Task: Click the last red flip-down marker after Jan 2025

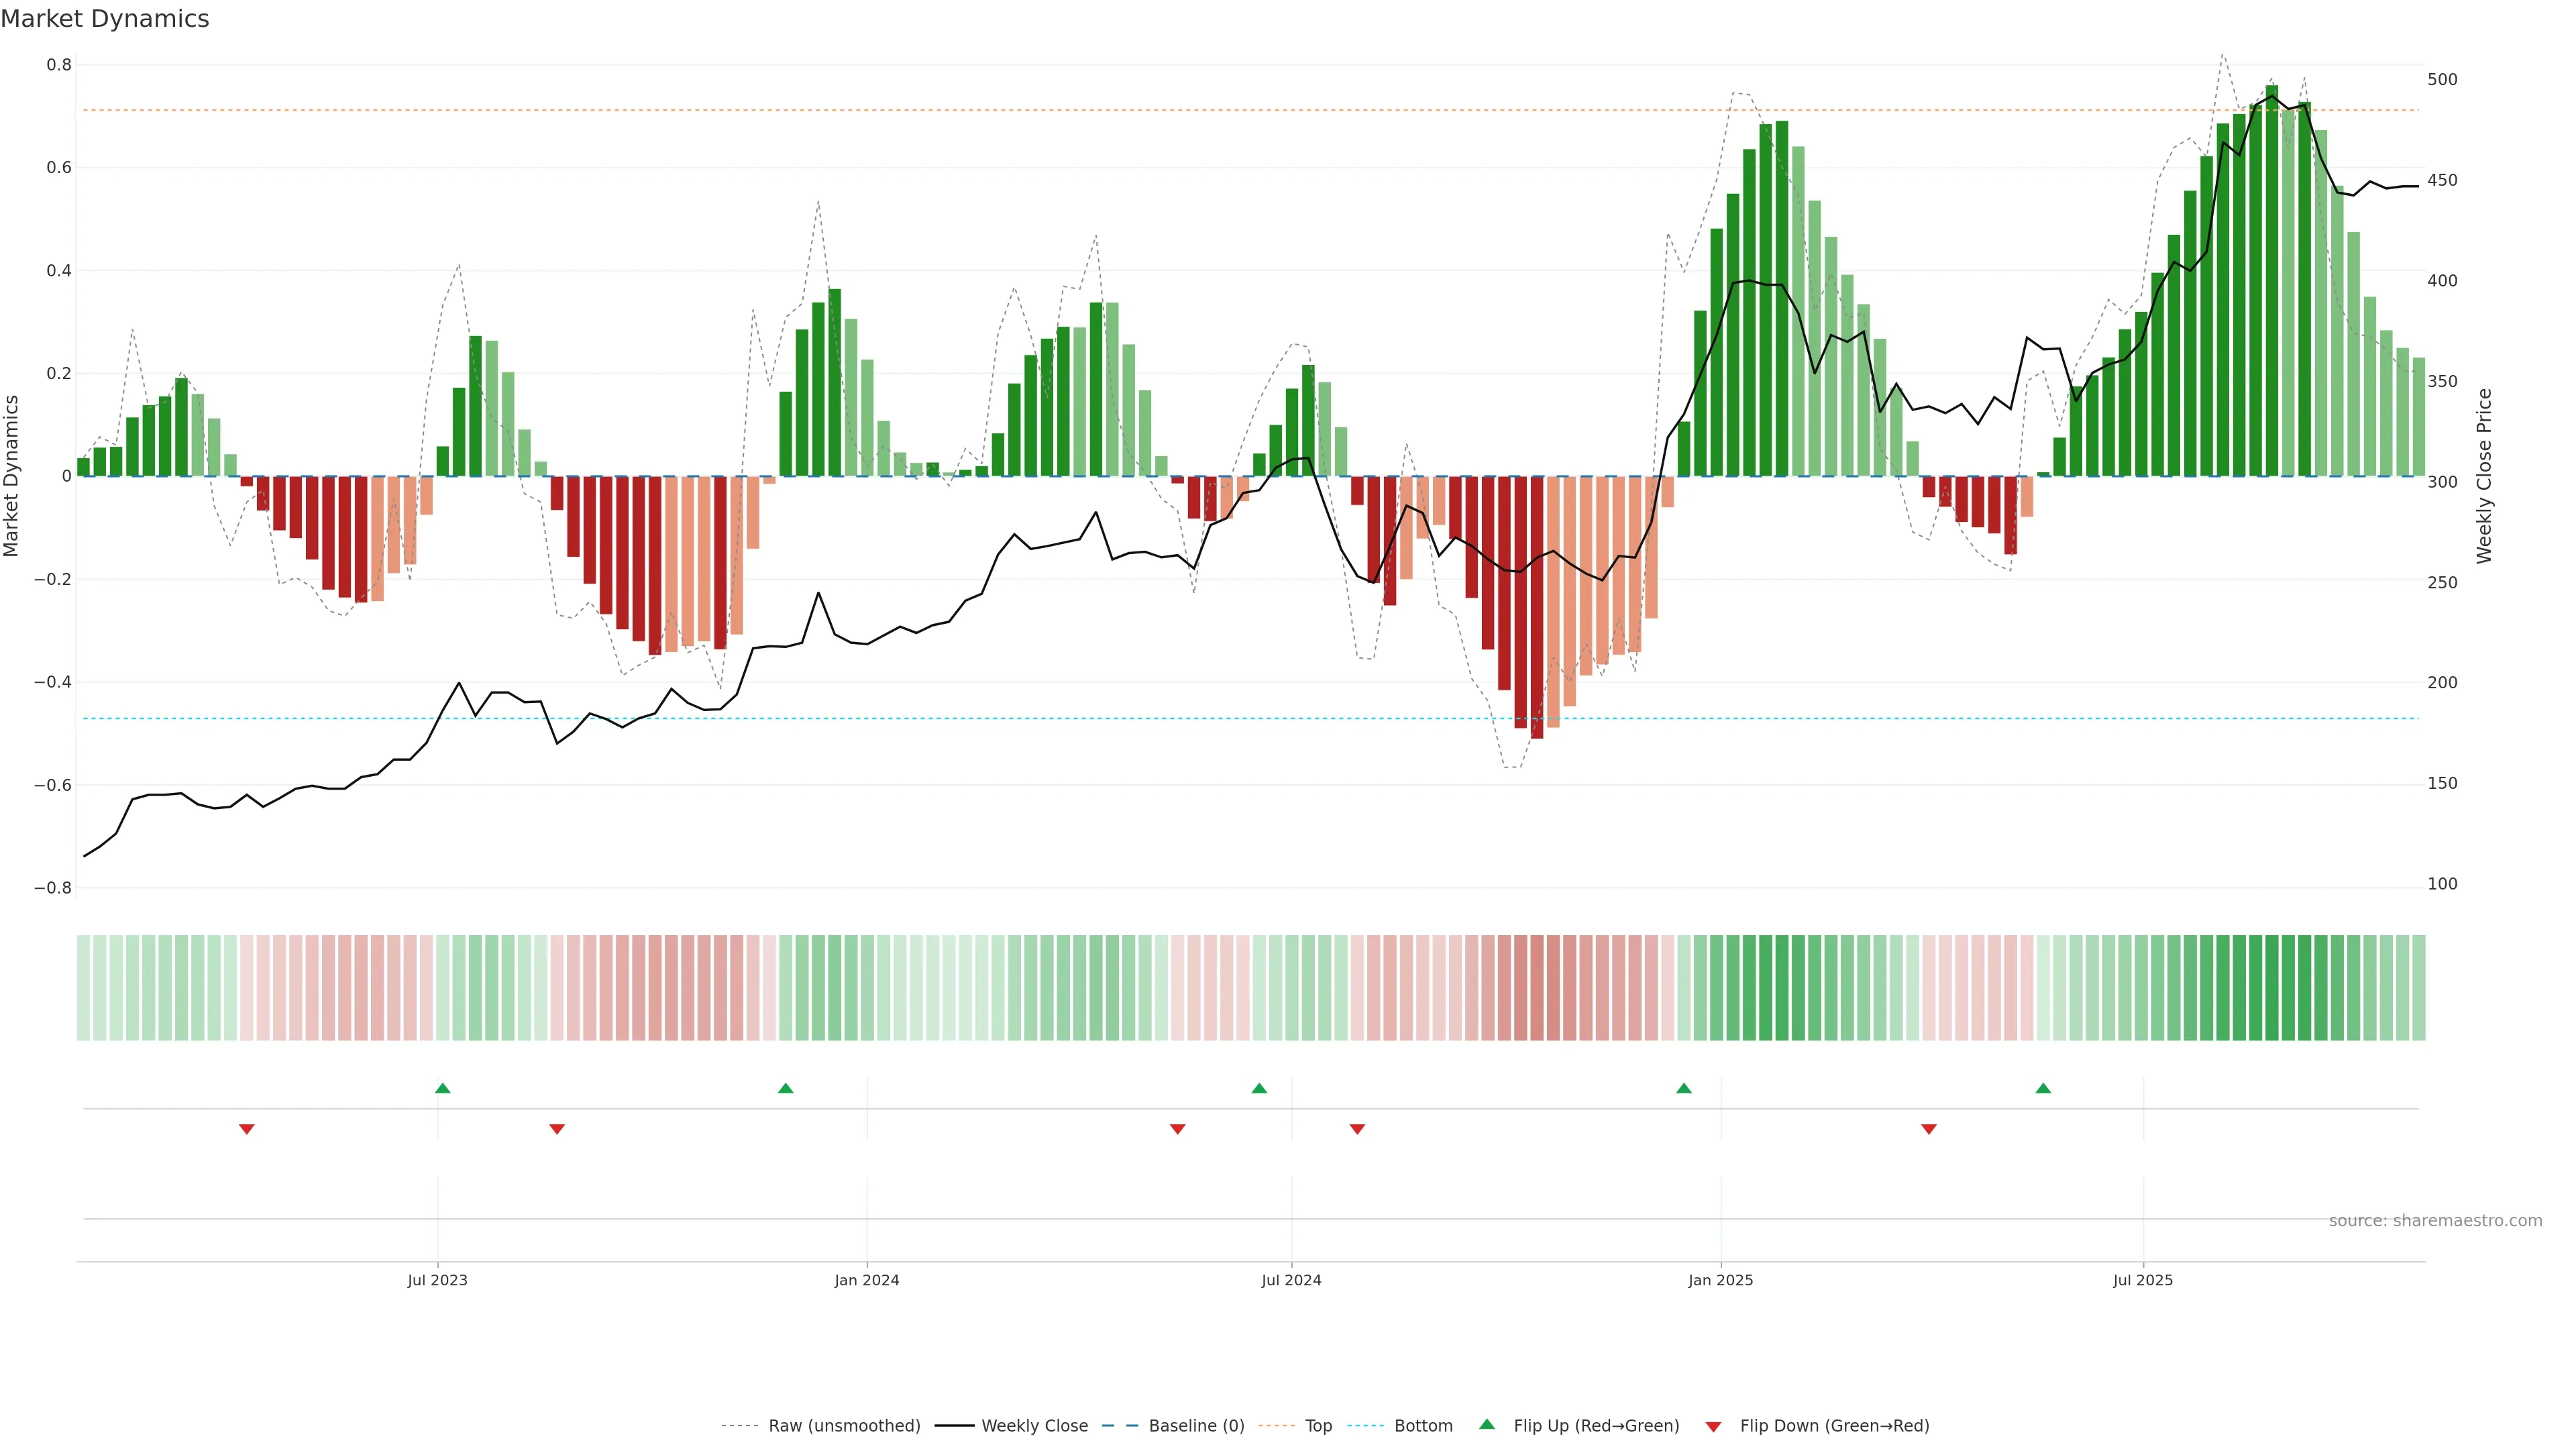Action: click(1929, 1129)
